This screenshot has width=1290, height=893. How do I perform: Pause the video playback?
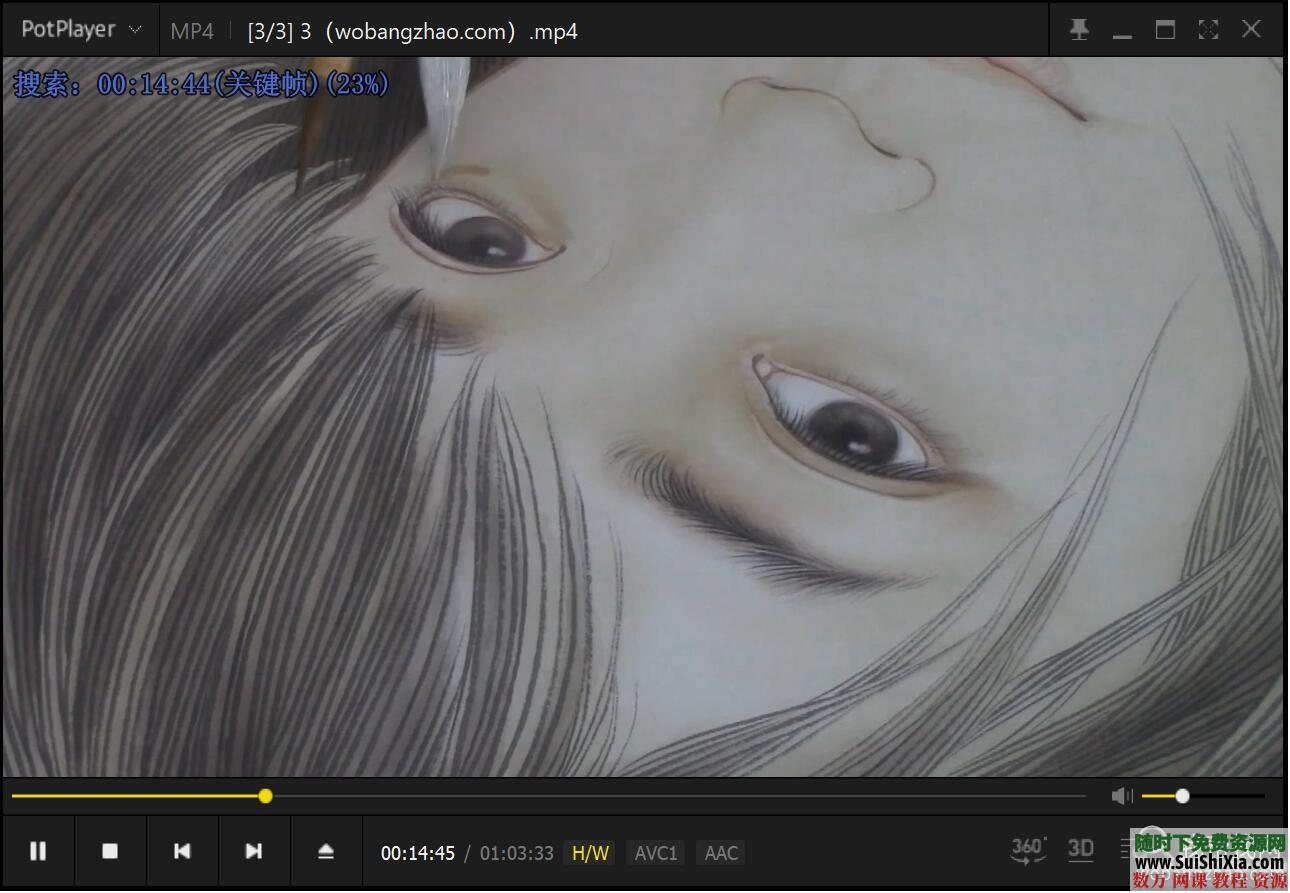coord(38,851)
